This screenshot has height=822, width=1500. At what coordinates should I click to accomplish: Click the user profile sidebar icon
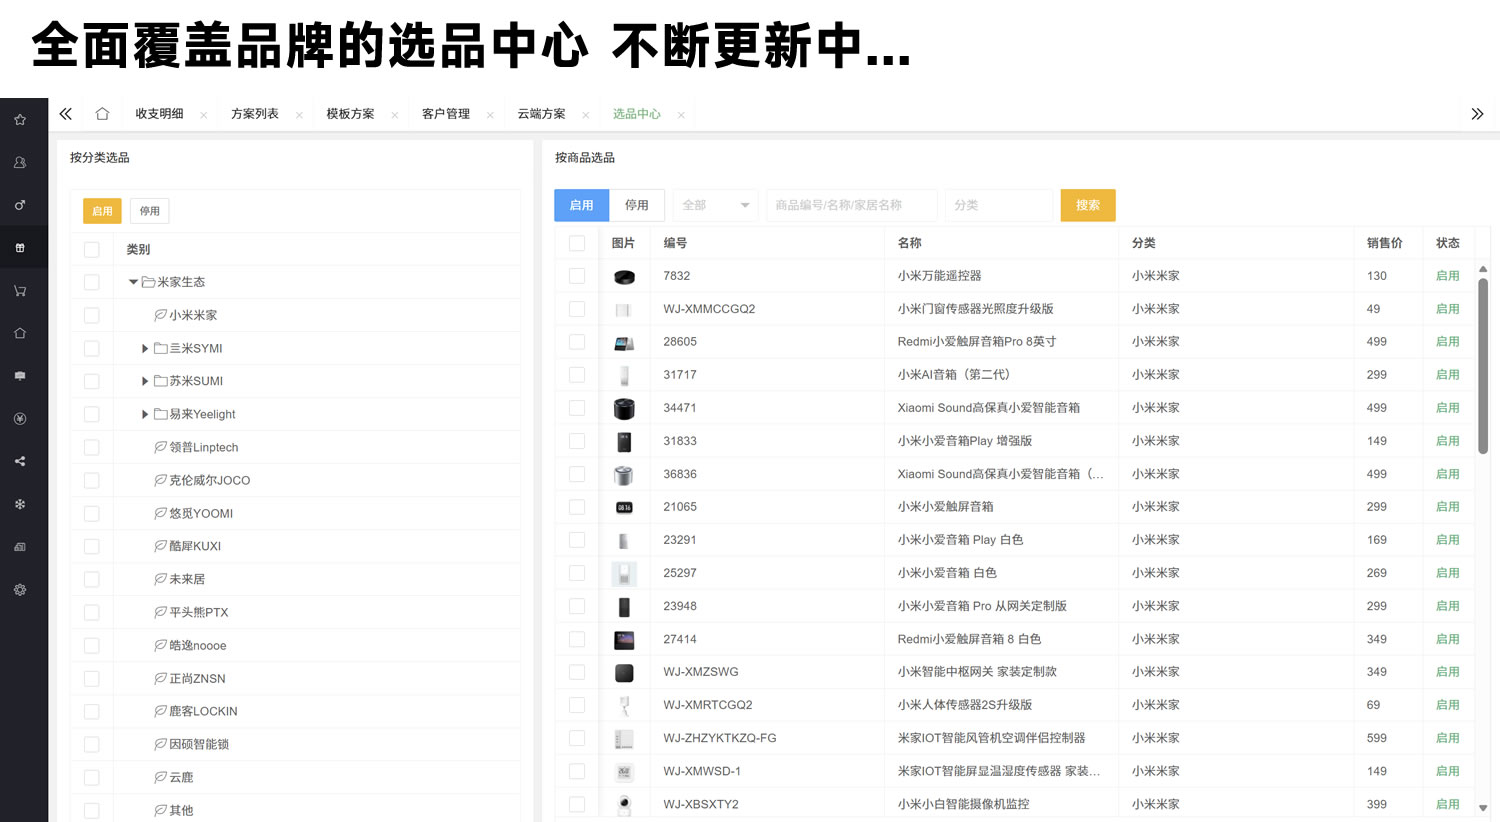click(x=20, y=163)
